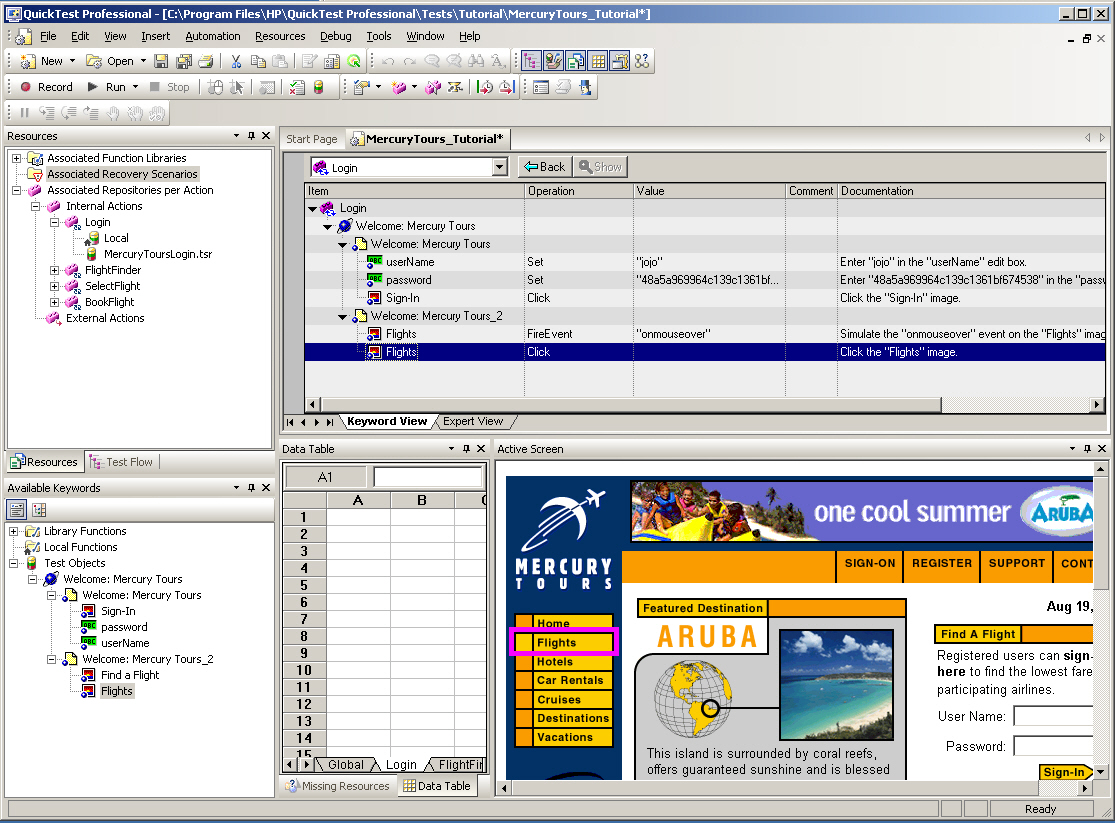Pin the Resources panel
The image size is (1115, 823).
click(251, 136)
